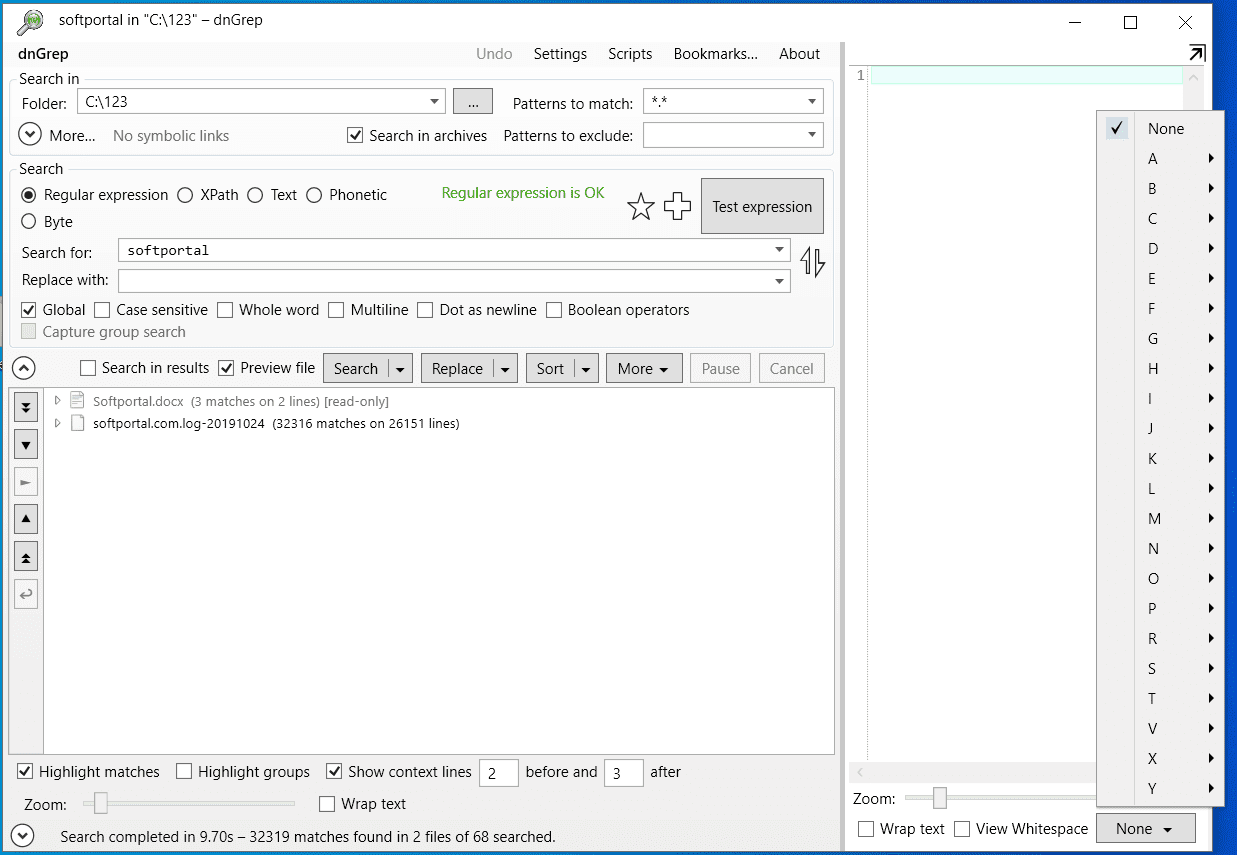This screenshot has width=1237, height=855.
Task: Pop out preview with top-right arrow icon
Action: pyautogui.click(x=1196, y=53)
